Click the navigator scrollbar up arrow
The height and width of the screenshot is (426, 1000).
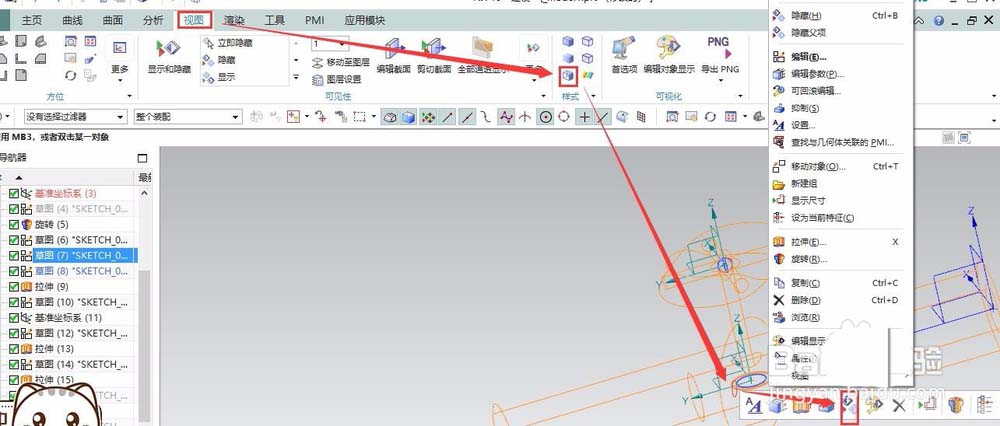(x=144, y=193)
